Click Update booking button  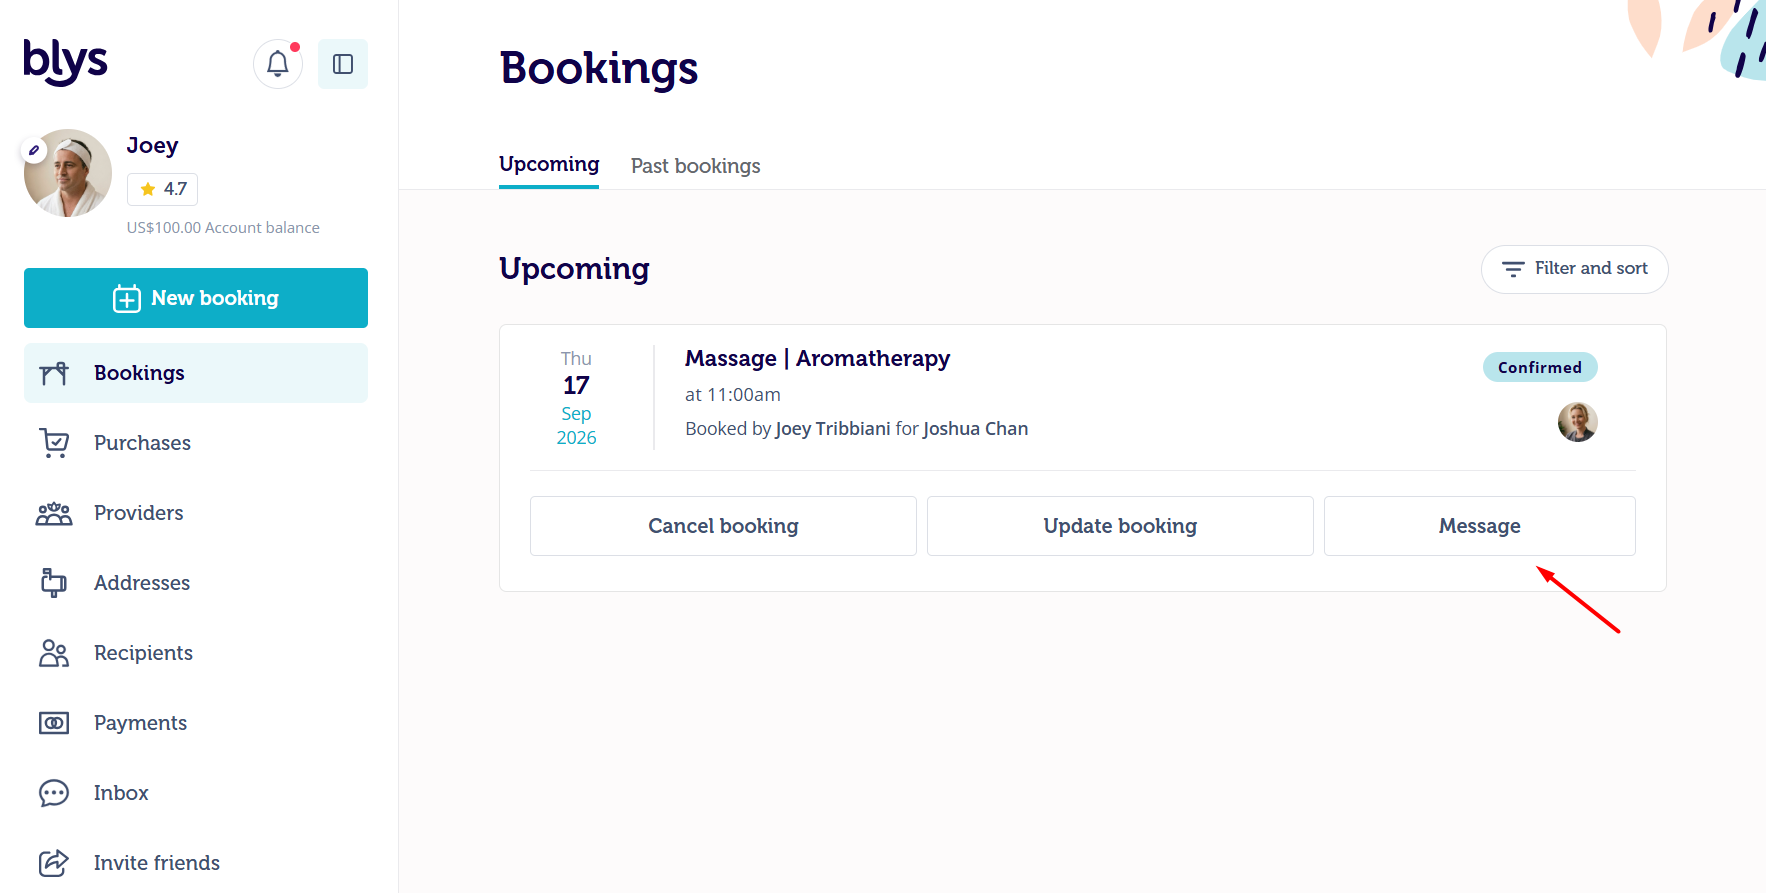point(1120,526)
